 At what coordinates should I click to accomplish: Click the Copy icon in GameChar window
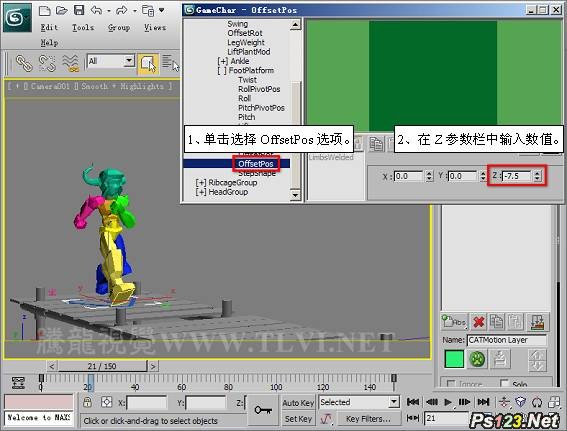pos(376,144)
